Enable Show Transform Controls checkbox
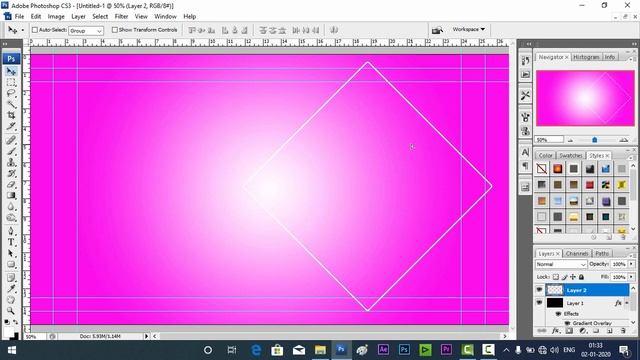Screen dimensions: 640x360 pos(115,30)
